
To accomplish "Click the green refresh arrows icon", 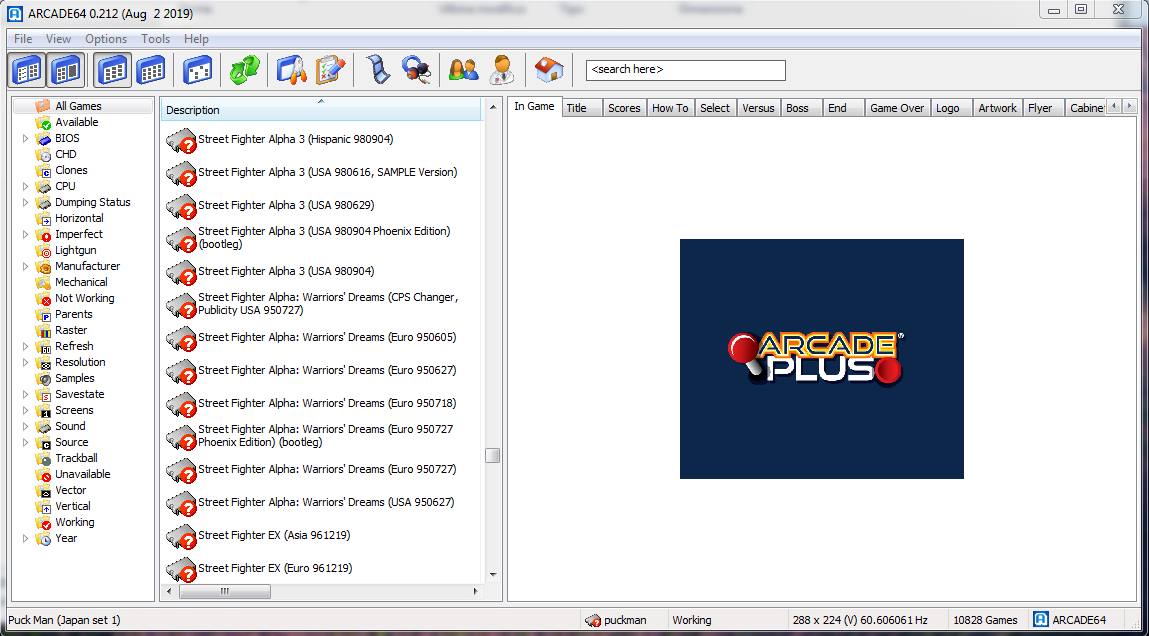I will 244,70.
